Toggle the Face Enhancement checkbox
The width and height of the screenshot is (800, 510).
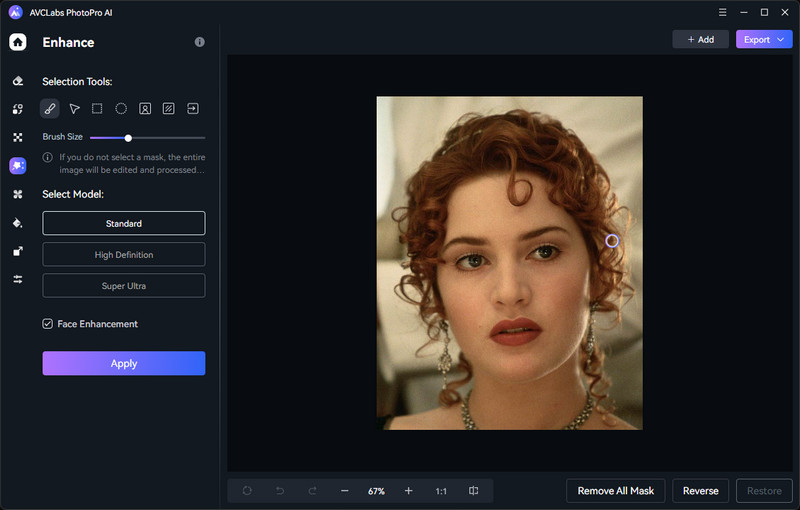pyautogui.click(x=47, y=324)
